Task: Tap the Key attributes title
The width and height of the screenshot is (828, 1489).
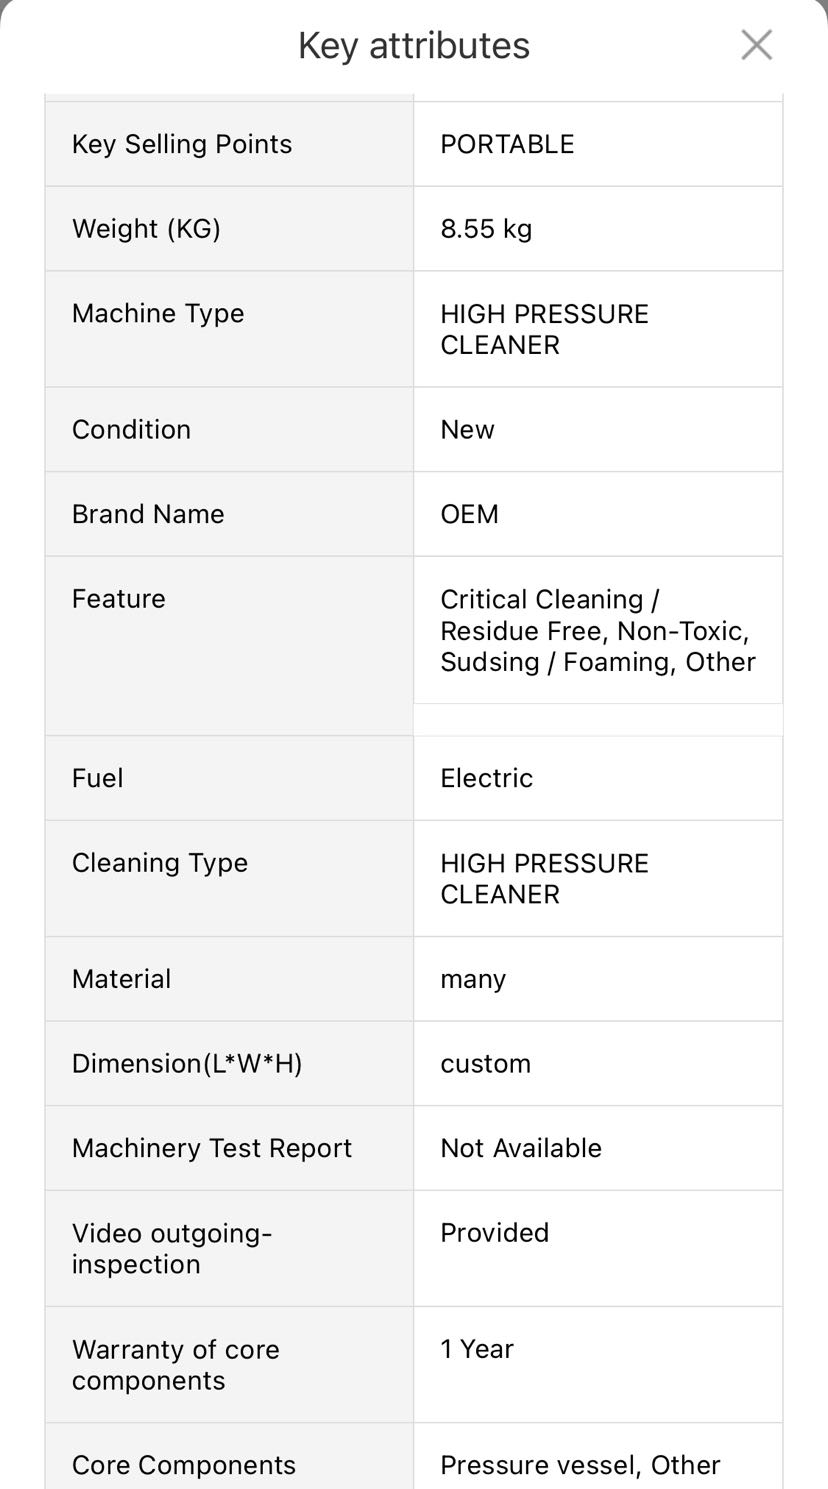Action: (414, 46)
